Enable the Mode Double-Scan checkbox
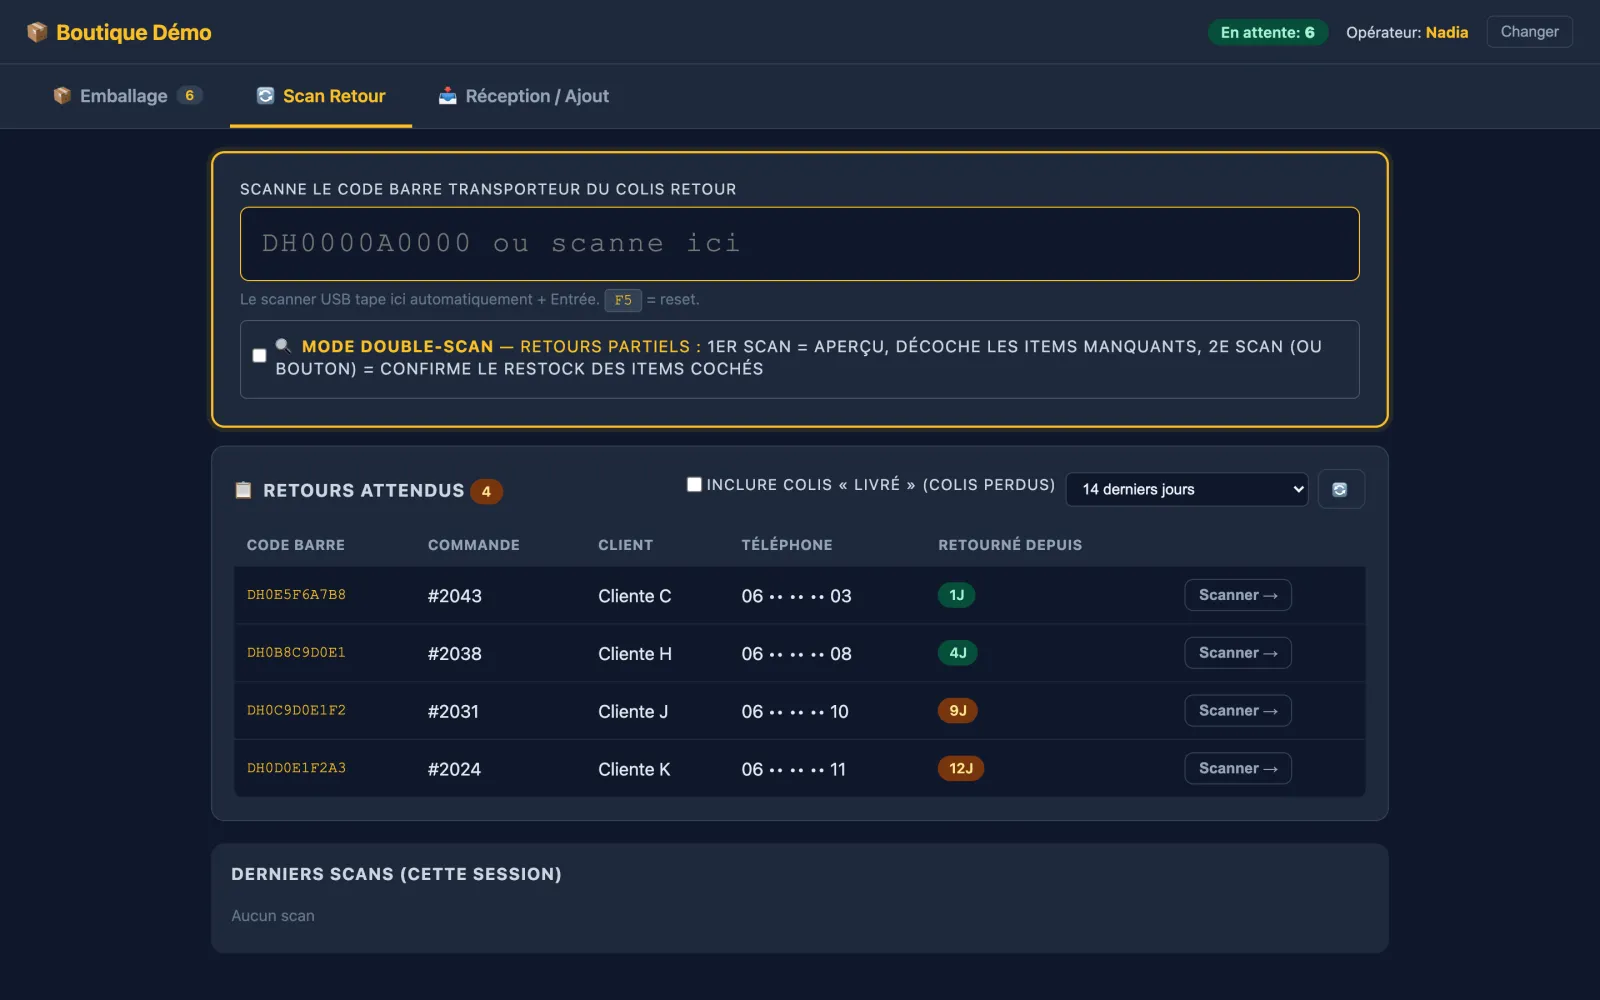This screenshot has width=1600, height=1000. (x=259, y=355)
